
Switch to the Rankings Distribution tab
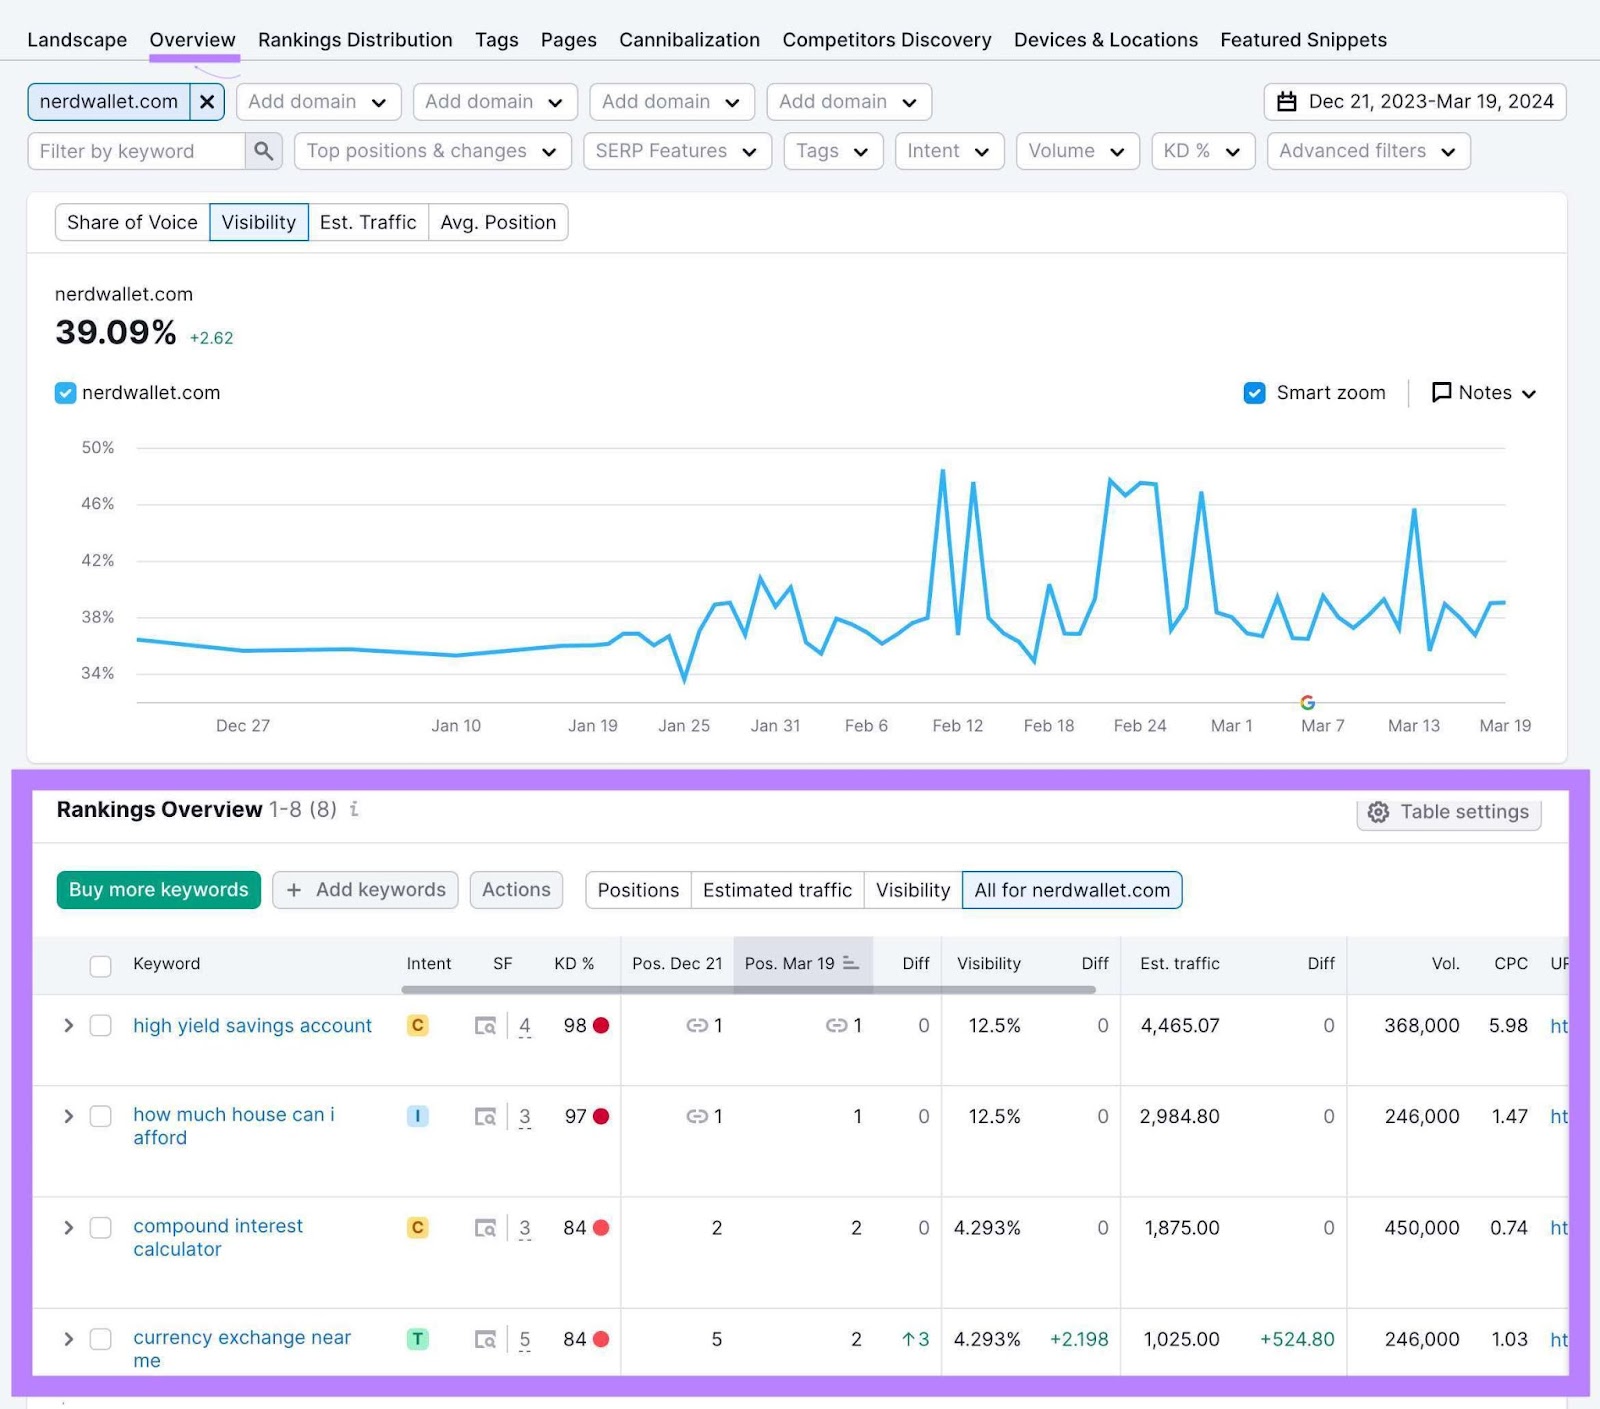coord(355,40)
